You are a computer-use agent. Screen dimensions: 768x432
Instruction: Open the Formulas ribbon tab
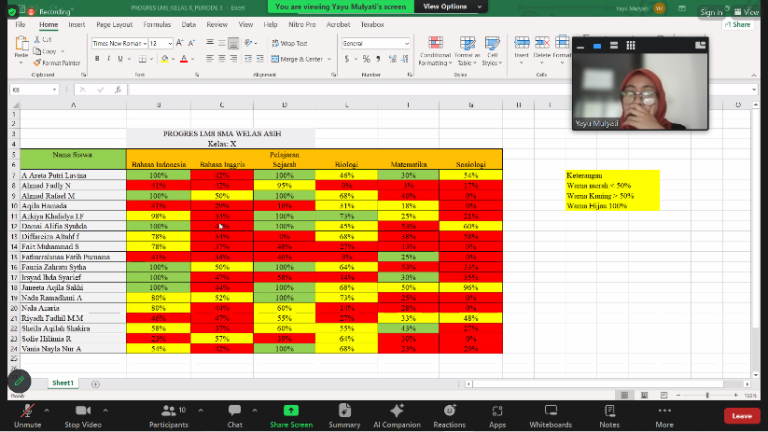coord(156,23)
